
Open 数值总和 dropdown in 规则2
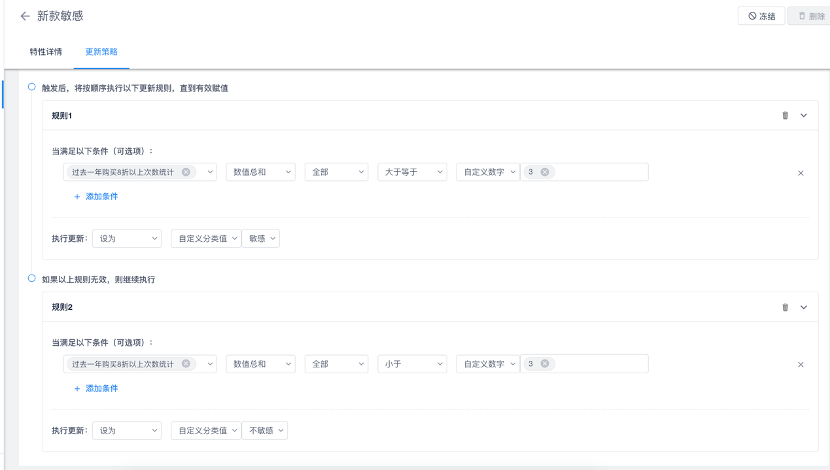(260, 364)
